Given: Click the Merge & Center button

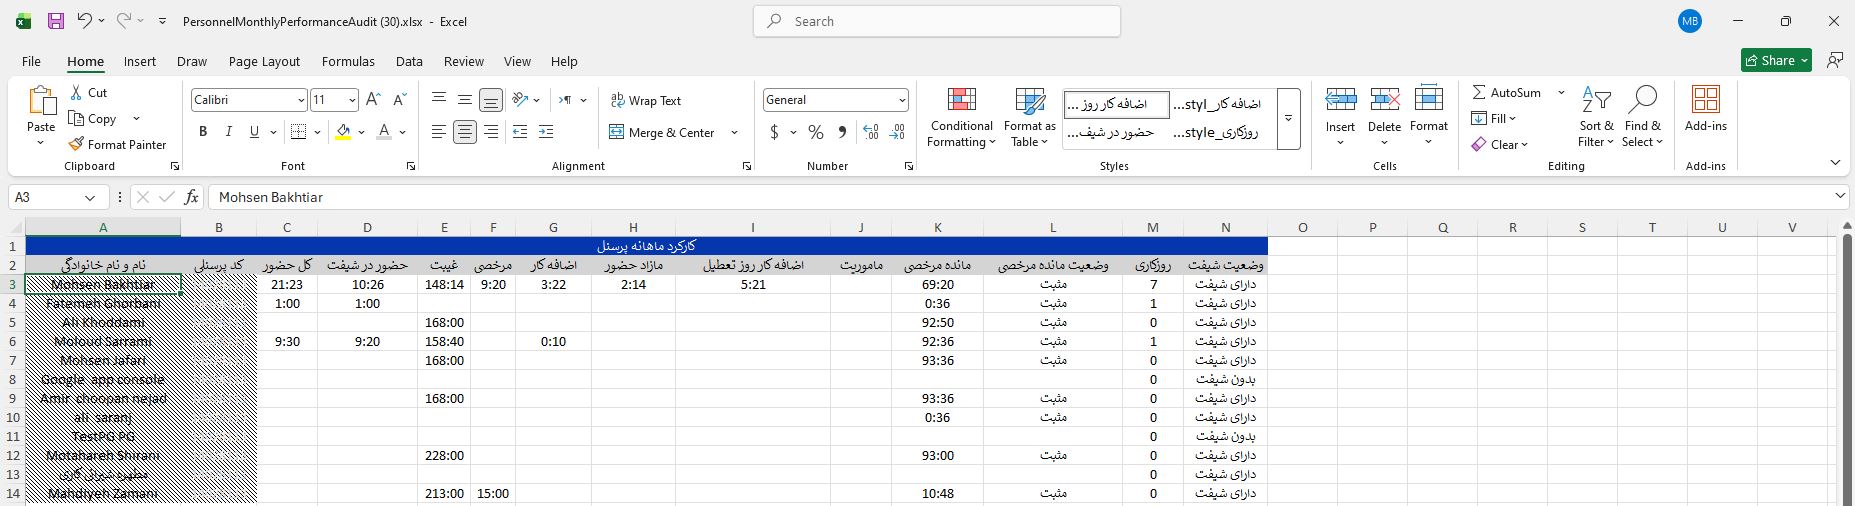Looking at the screenshot, I should (662, 132).
